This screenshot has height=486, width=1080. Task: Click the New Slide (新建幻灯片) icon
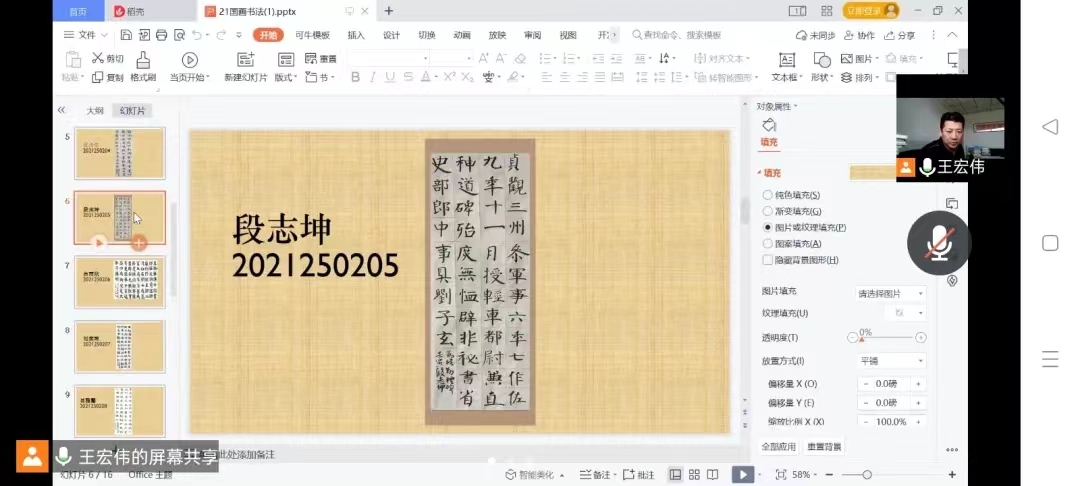245,60
